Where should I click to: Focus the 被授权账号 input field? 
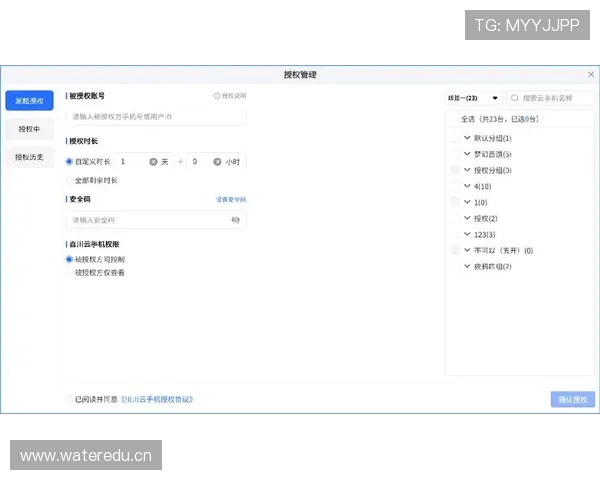[156, 117]
